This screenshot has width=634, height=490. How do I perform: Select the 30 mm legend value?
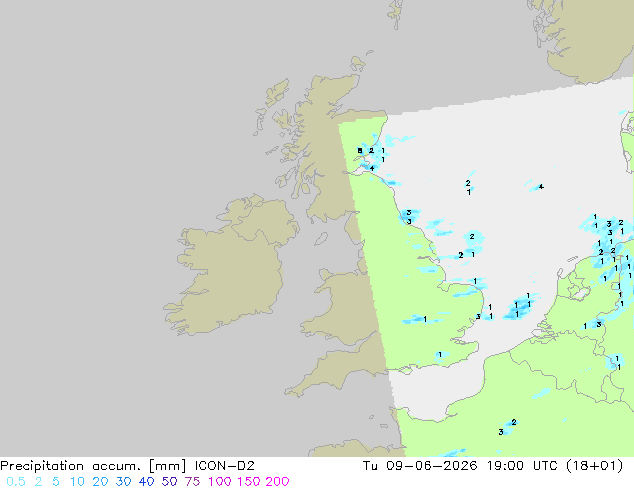[123, 482]
